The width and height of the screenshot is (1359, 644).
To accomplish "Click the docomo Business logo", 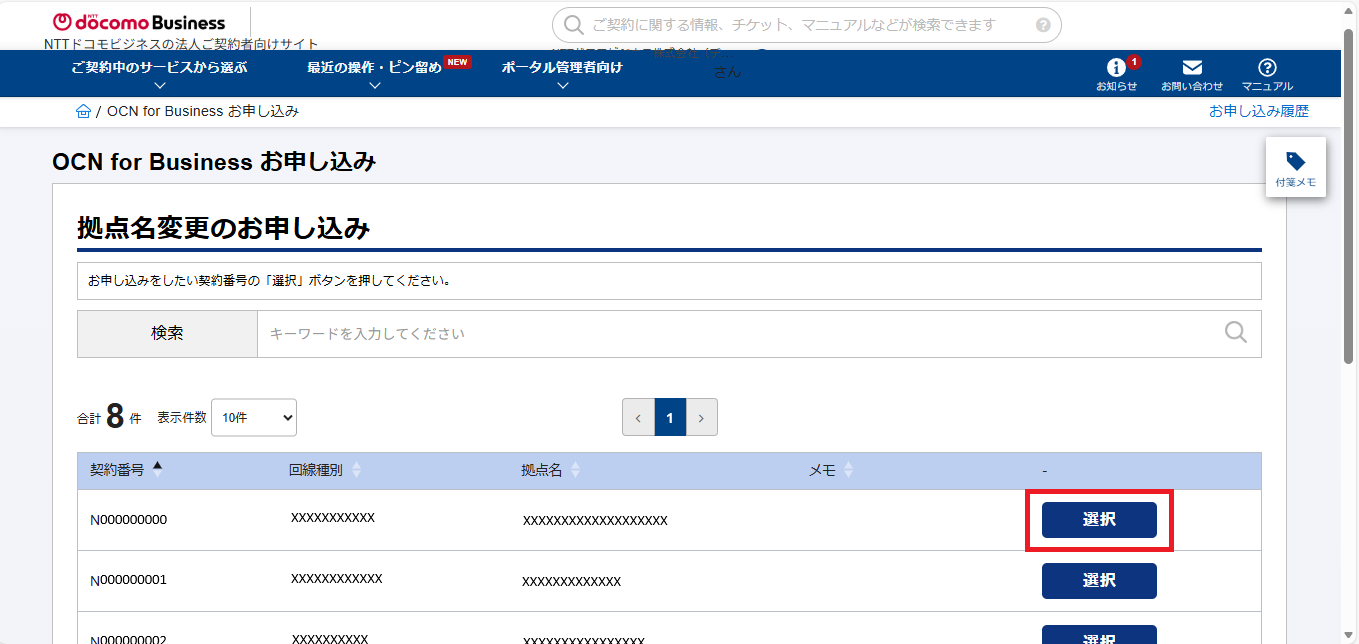I will [x=139, y=22].
